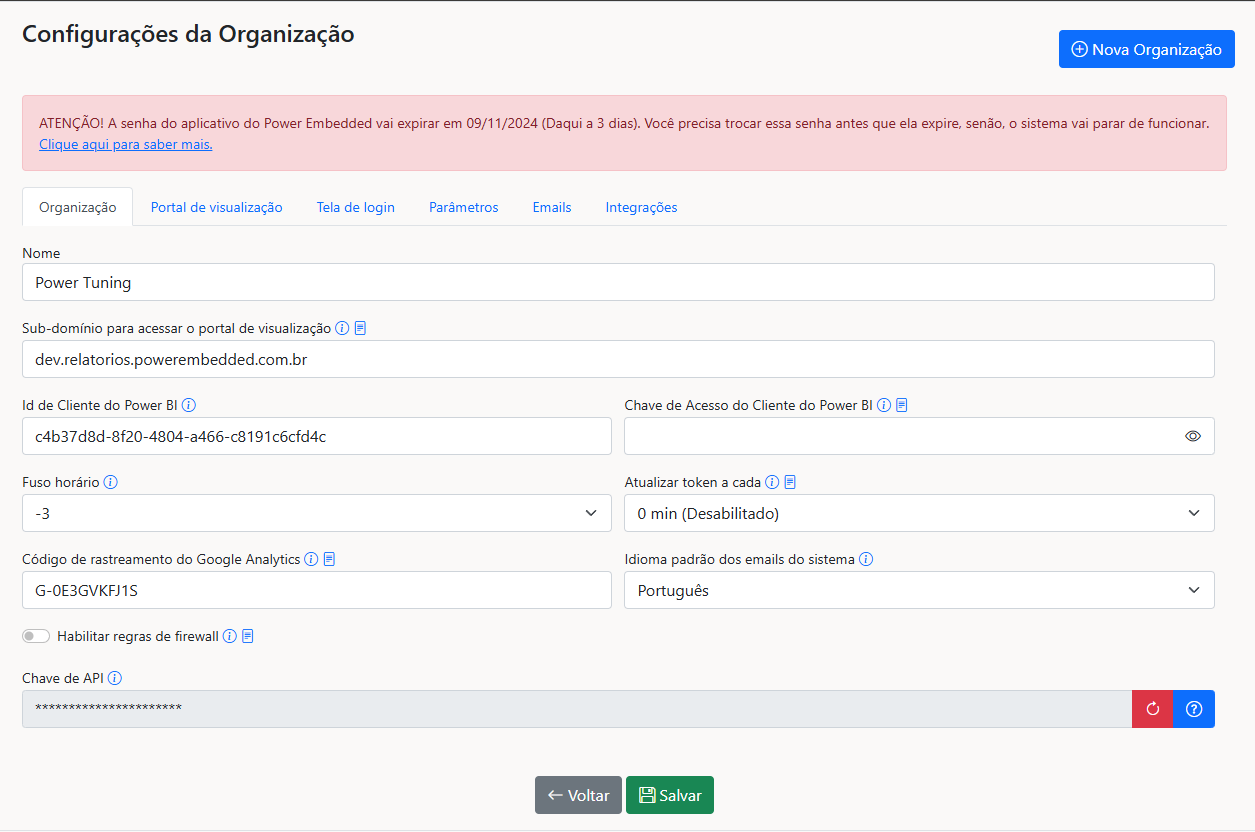This screenshot has height=832, width=1255.
Task: Open the Emails tab
Action: [552, 207]
